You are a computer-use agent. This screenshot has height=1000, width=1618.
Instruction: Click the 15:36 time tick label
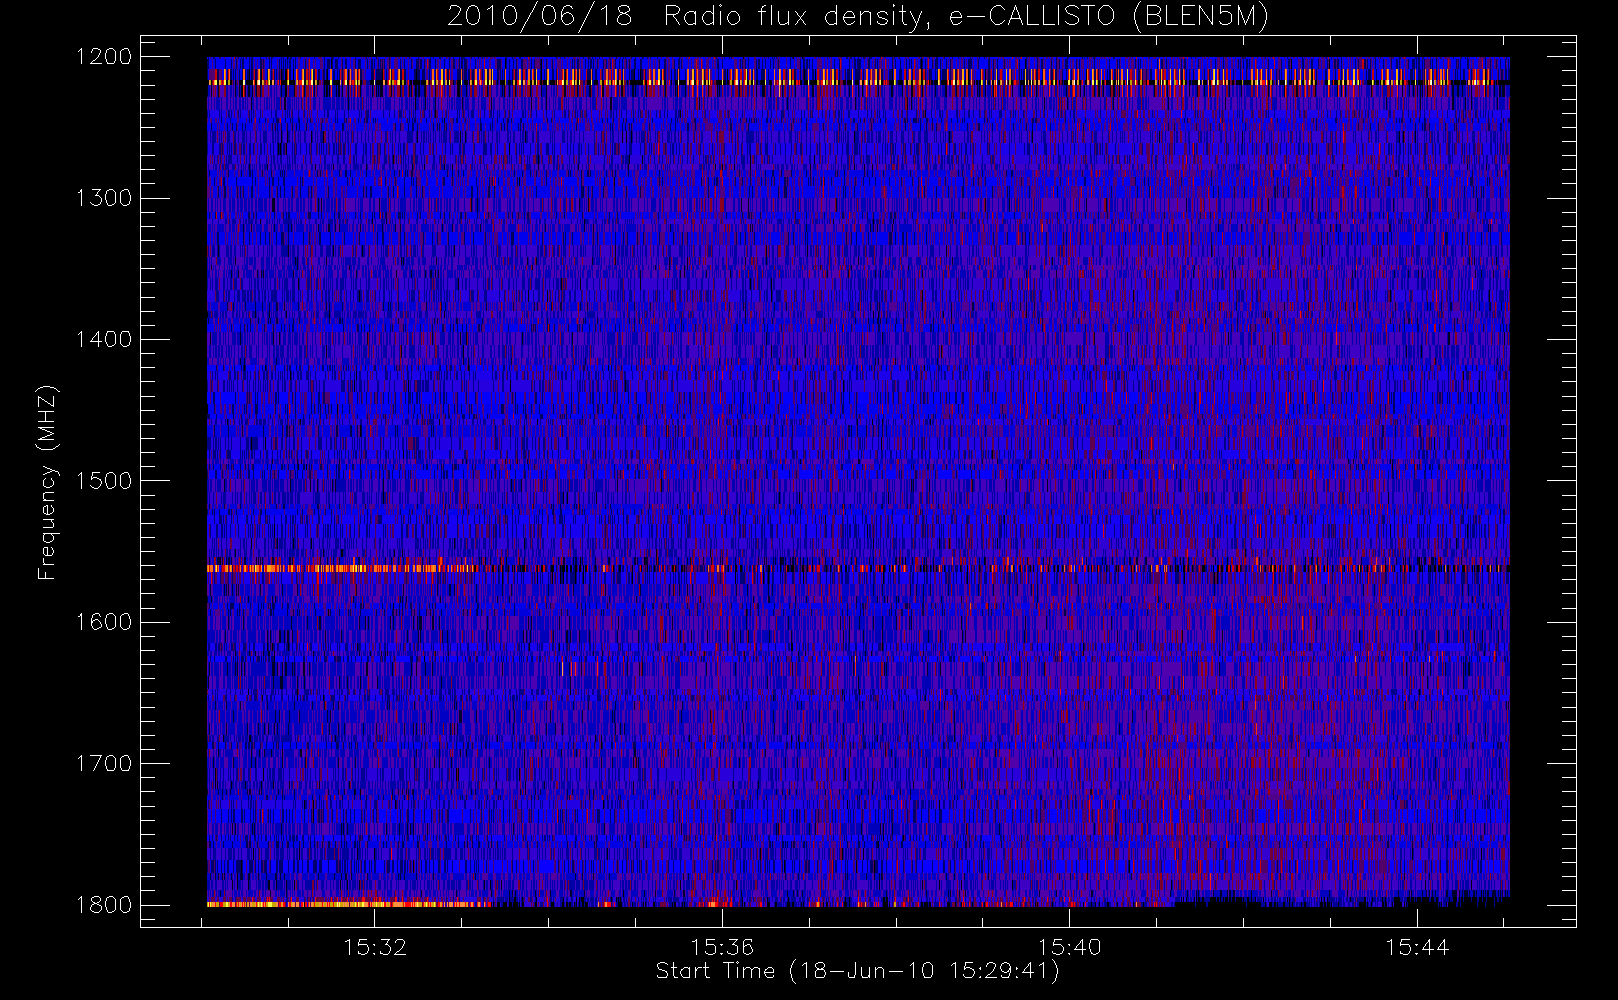722,947
